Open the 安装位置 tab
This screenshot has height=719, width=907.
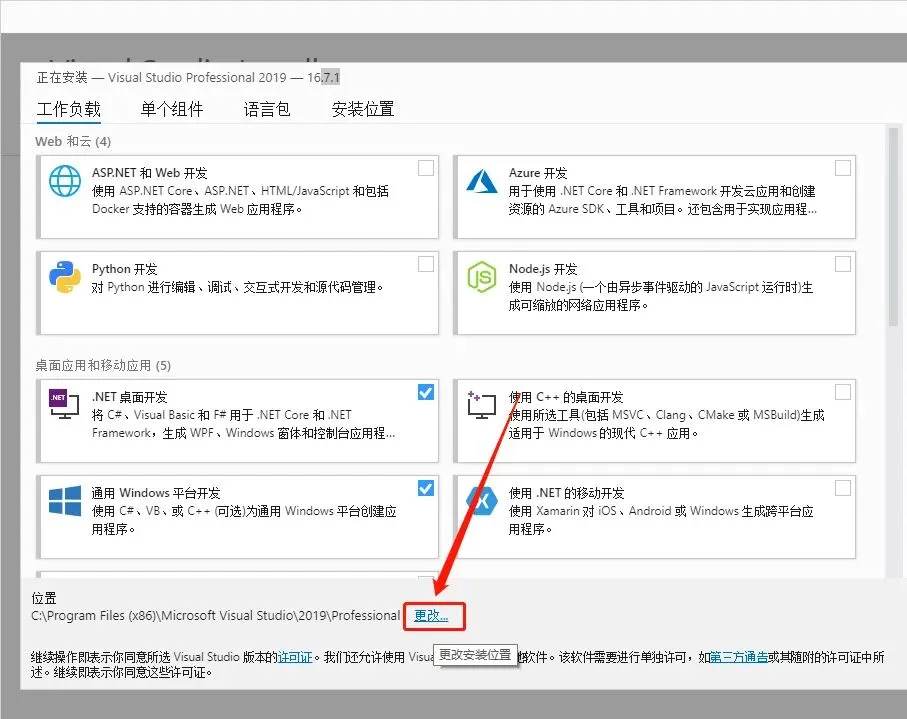363,109
